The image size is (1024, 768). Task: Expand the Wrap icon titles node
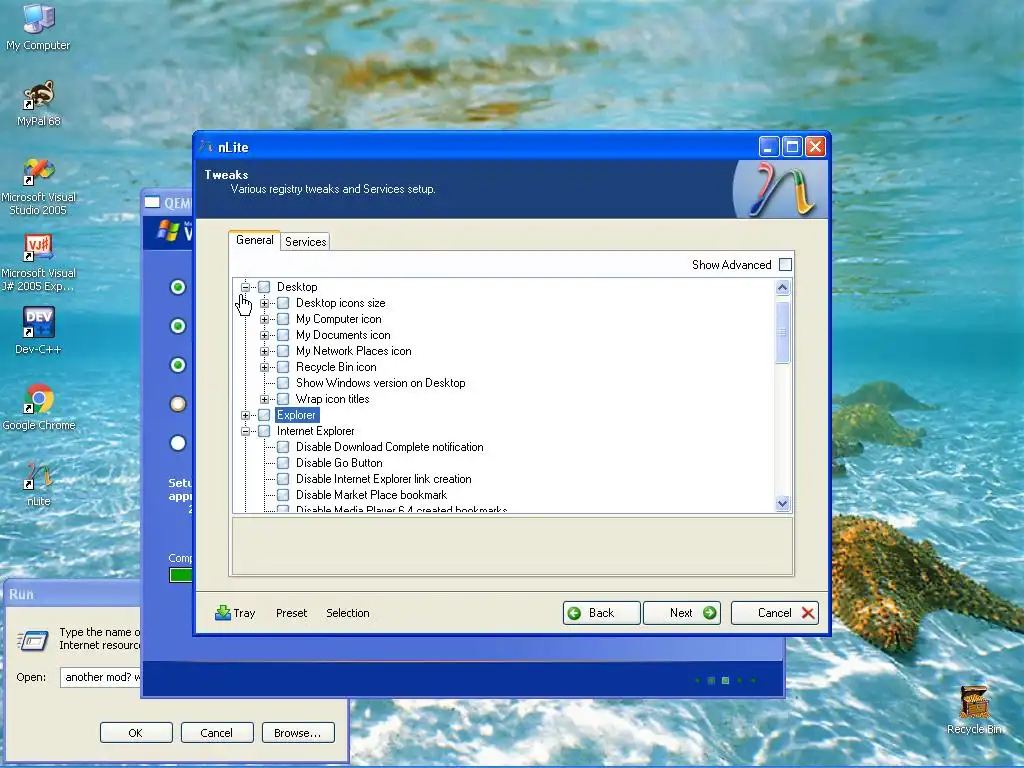264,399
